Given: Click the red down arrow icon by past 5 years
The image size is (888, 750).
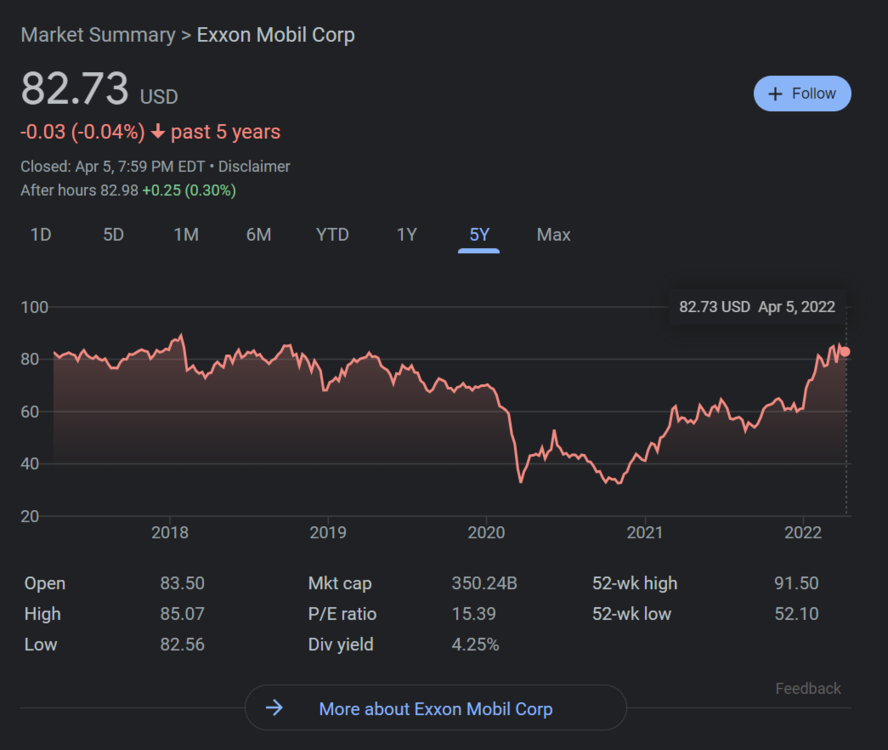Looking at the screenshot, I should click(x=158, y=132).
